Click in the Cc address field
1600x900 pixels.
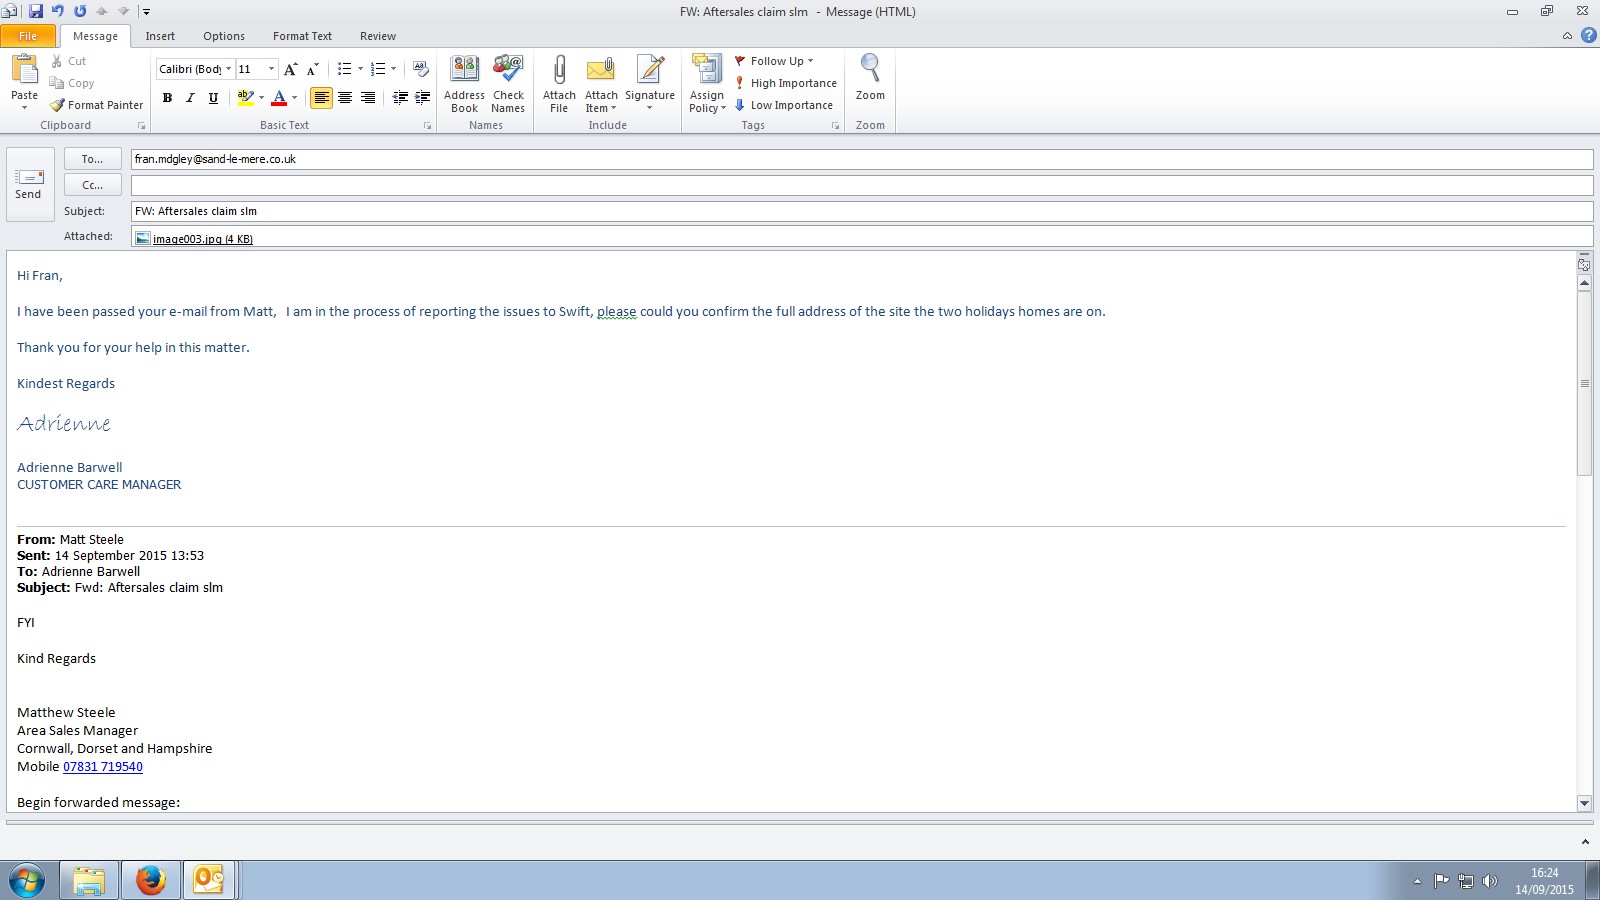pyautogui.click(x=862, y=185)
